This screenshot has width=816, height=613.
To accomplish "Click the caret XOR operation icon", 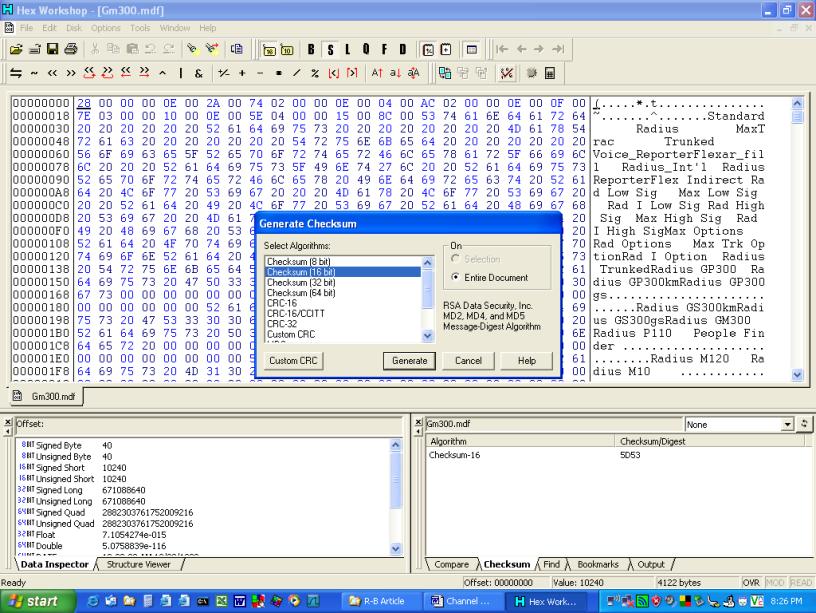I will [162, 73].
